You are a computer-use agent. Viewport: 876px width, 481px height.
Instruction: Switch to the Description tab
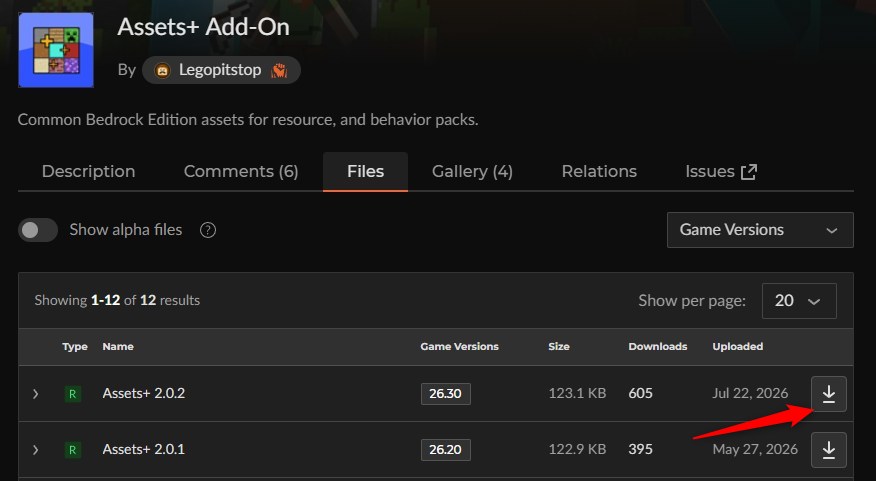[x=88, y=172]
